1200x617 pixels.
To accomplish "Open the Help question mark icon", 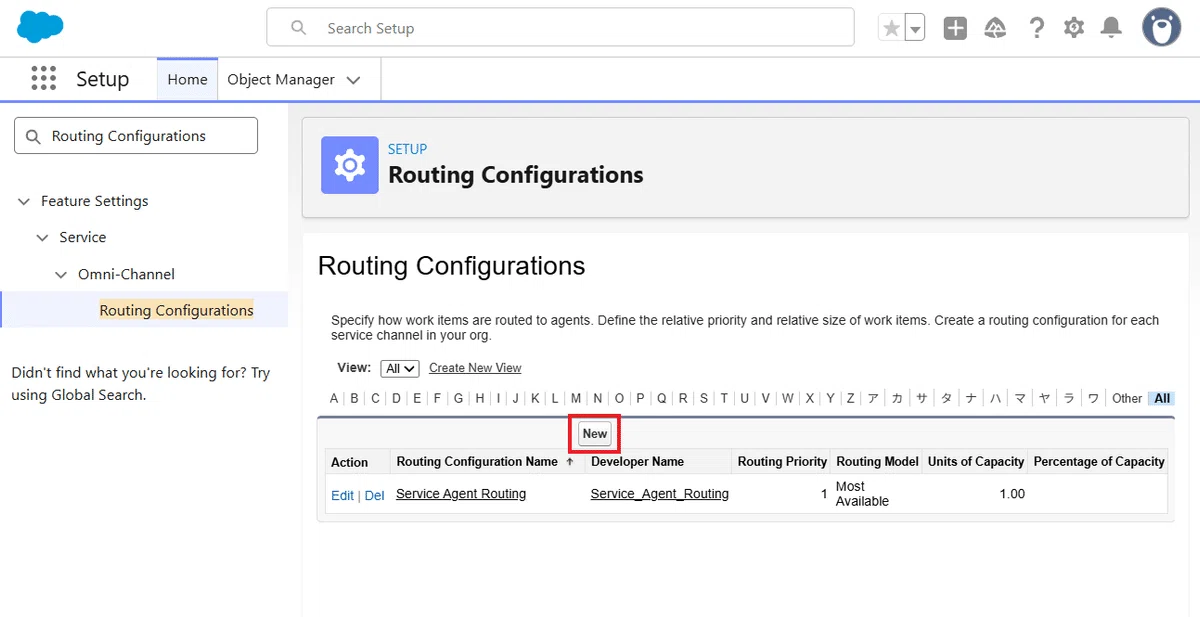I will [1037, 28].
